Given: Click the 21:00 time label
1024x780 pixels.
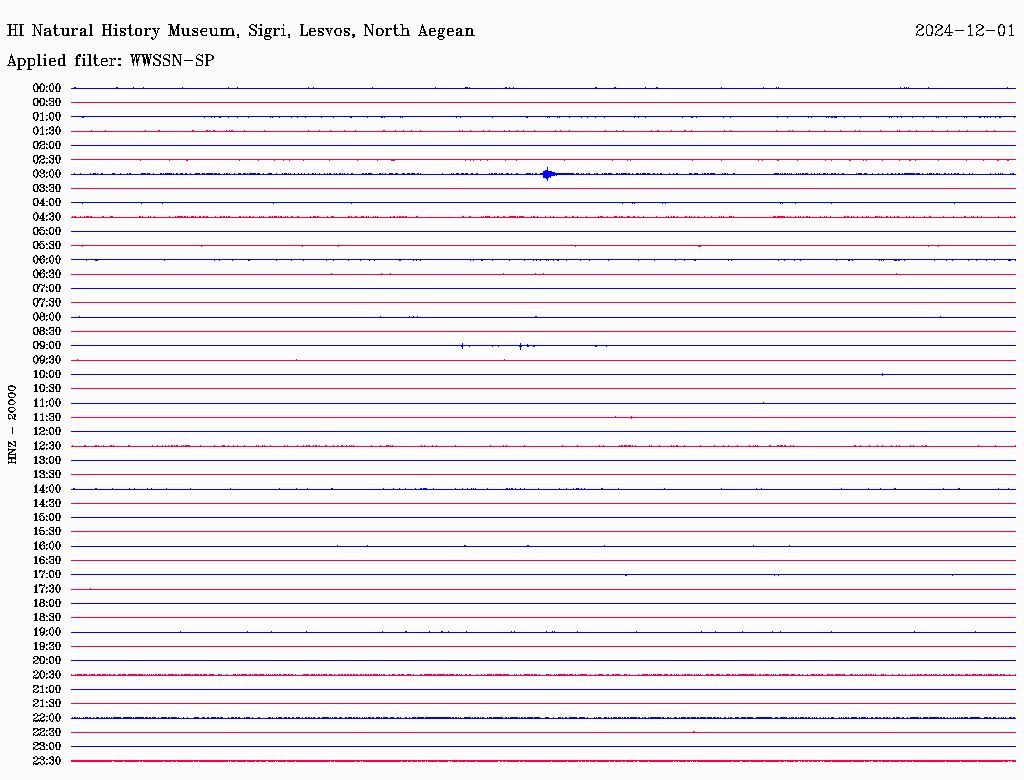Looking at the screenshot, I should (47, 689).
